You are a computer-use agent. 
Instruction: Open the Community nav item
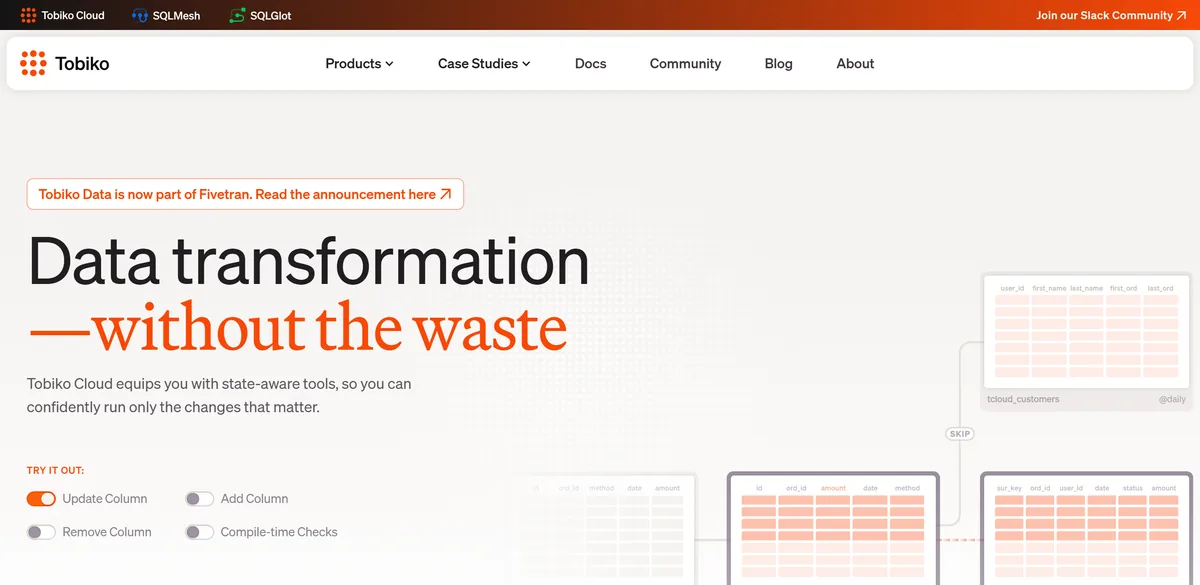[x=685, y=63]
